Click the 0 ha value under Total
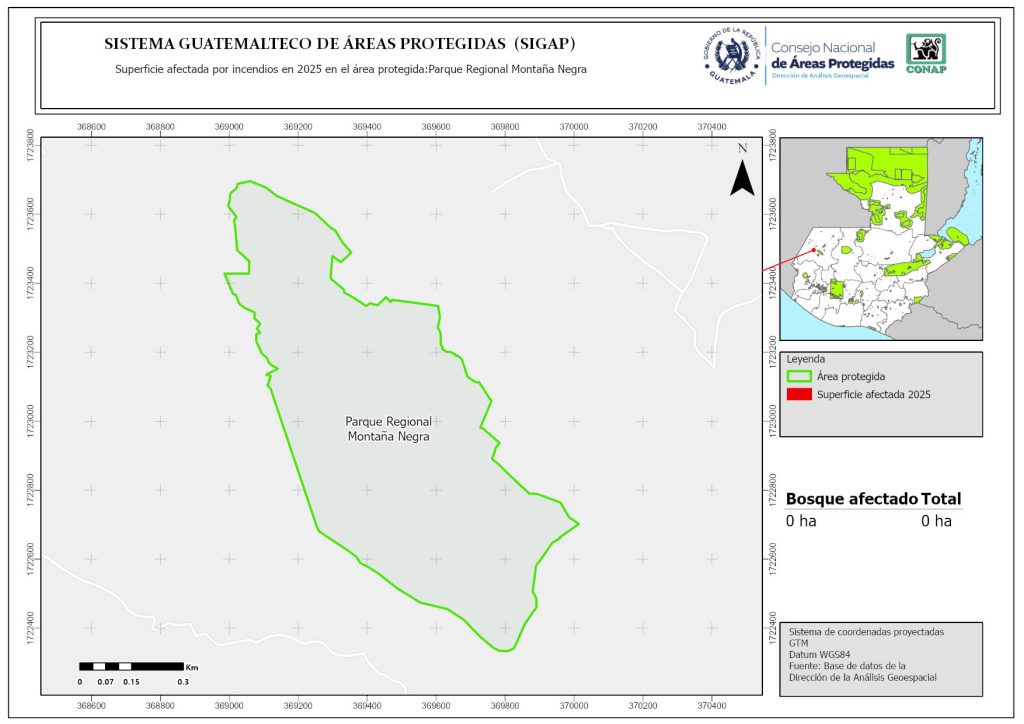This screenshot has width=1024, height=724. click(x=936, y=521)
